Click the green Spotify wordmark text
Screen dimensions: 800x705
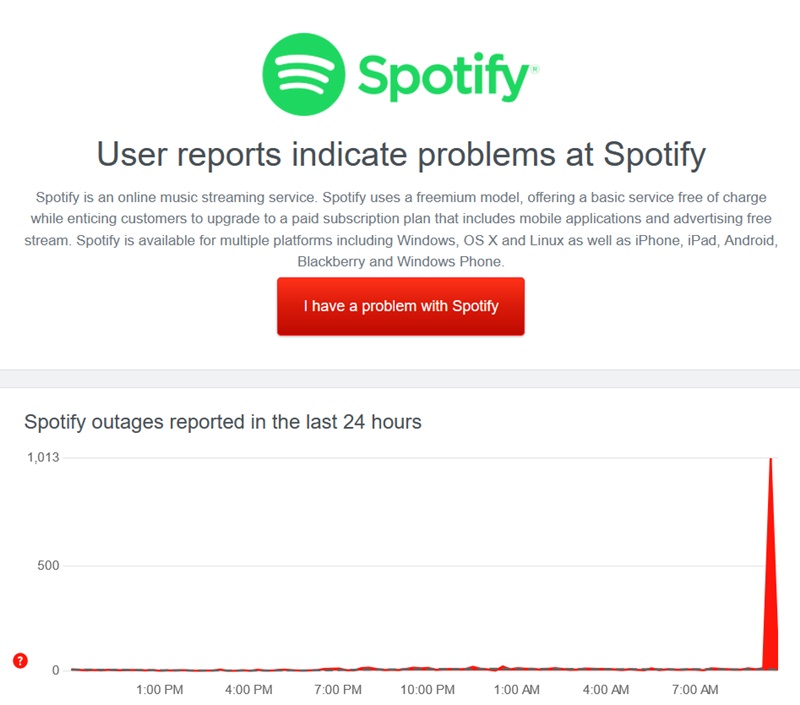[443, 77]
